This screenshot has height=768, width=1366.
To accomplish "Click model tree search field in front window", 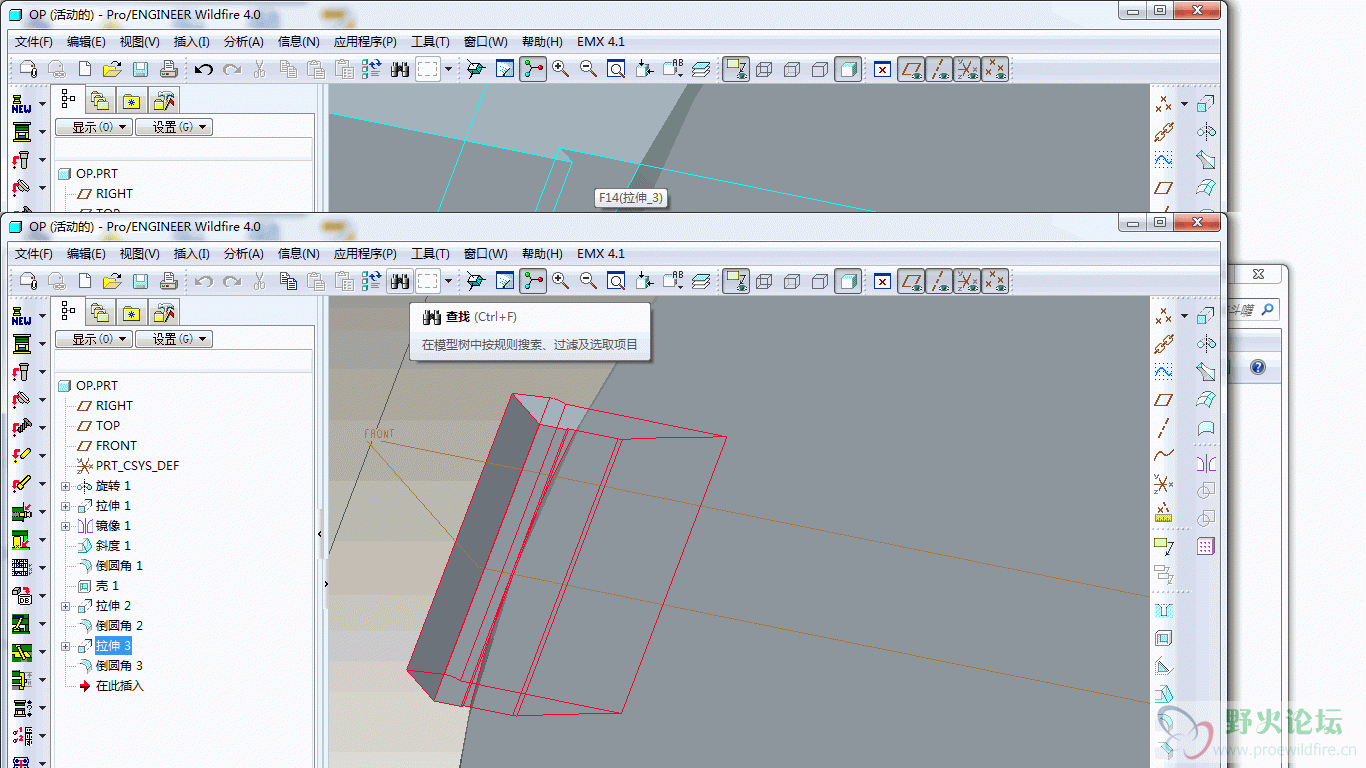I will pyautogui.click(x=183, y=361).
